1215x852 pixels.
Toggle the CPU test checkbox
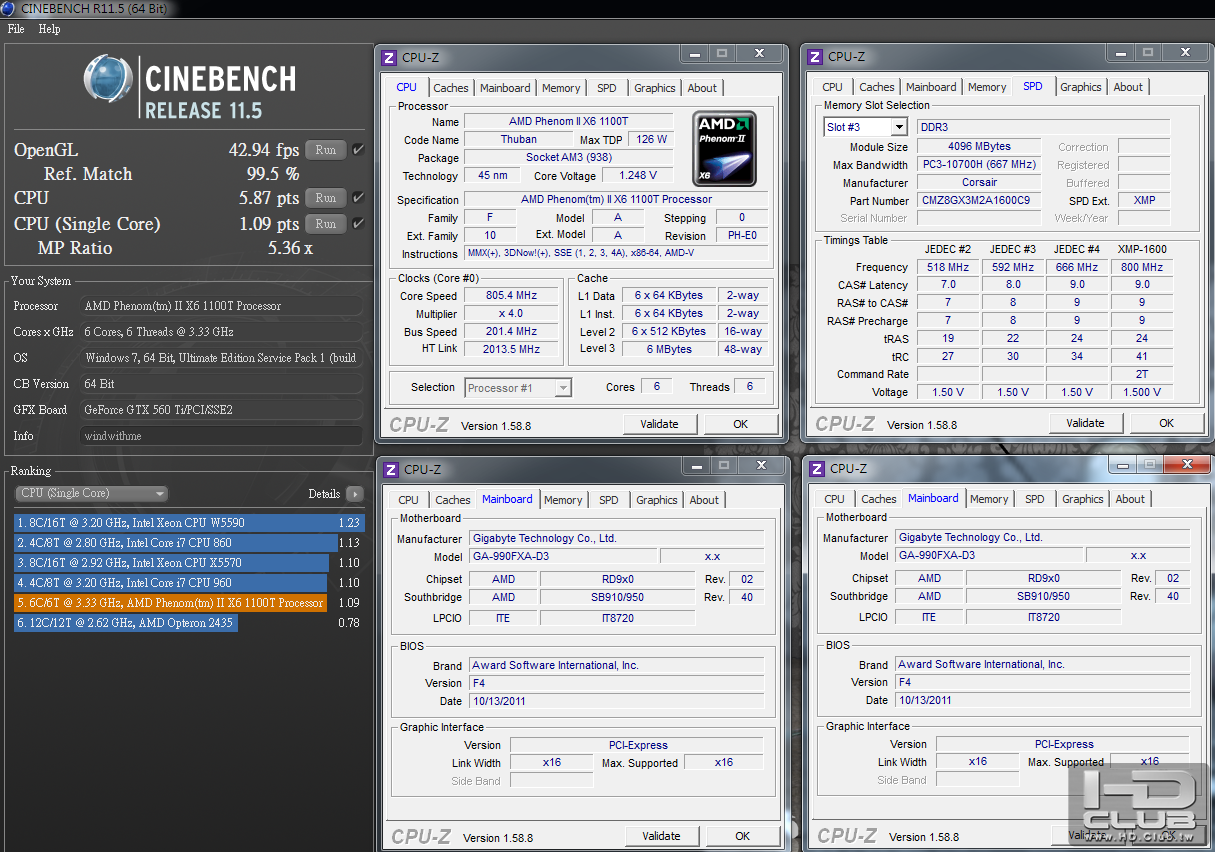358,198
